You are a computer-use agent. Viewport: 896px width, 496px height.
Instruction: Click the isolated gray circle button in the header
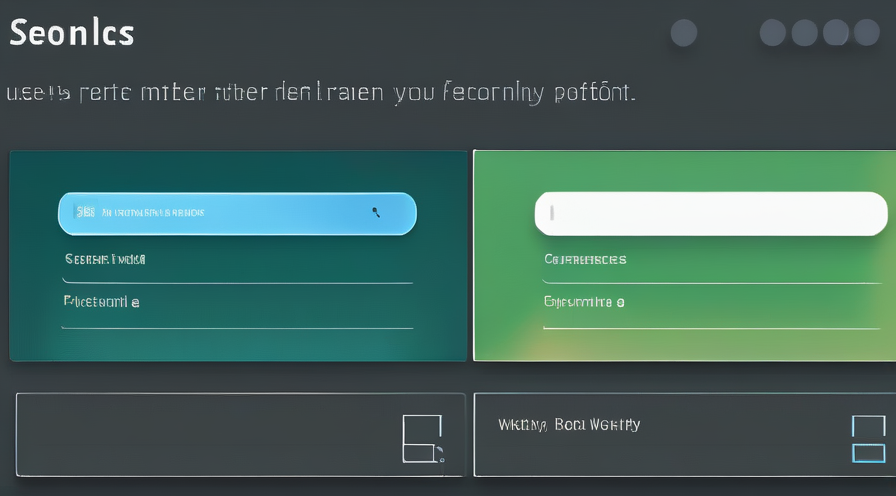point(684,33)
